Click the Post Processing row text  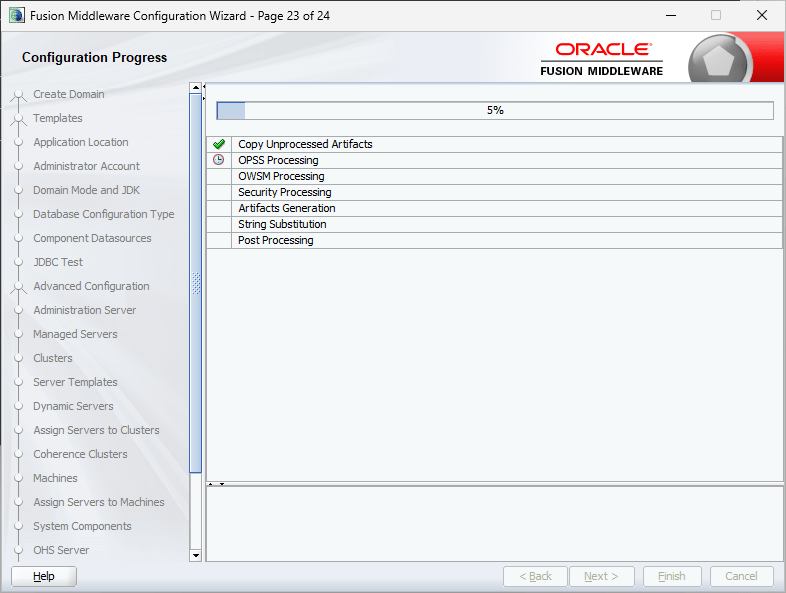[x=276, y=241]
